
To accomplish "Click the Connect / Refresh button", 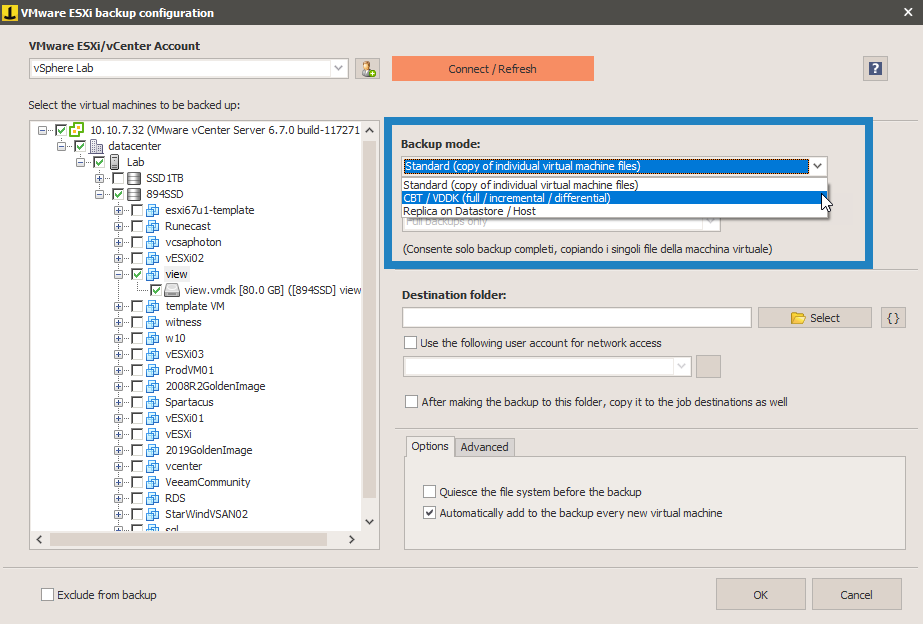I will tap(493, 69).
